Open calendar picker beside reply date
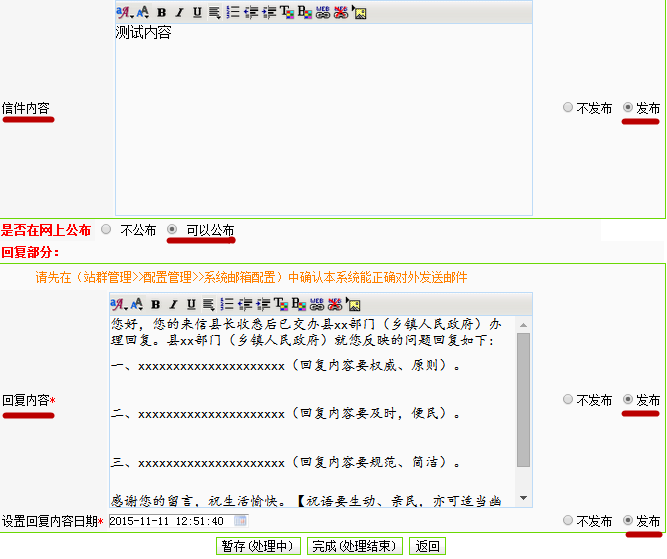Image resolution: width=667 pixels, height=559 pixels. (240, 521)
